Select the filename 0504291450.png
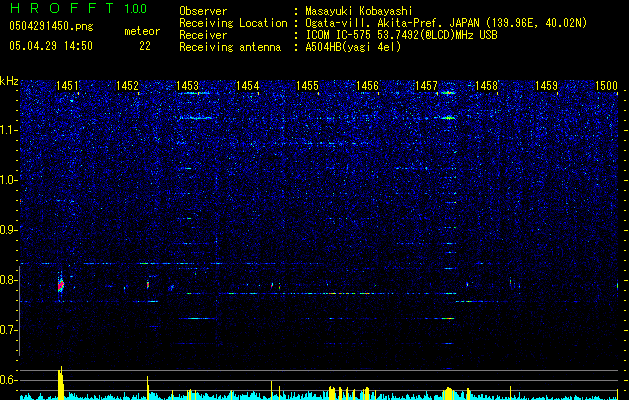629x400 pixels. (51, 27)
